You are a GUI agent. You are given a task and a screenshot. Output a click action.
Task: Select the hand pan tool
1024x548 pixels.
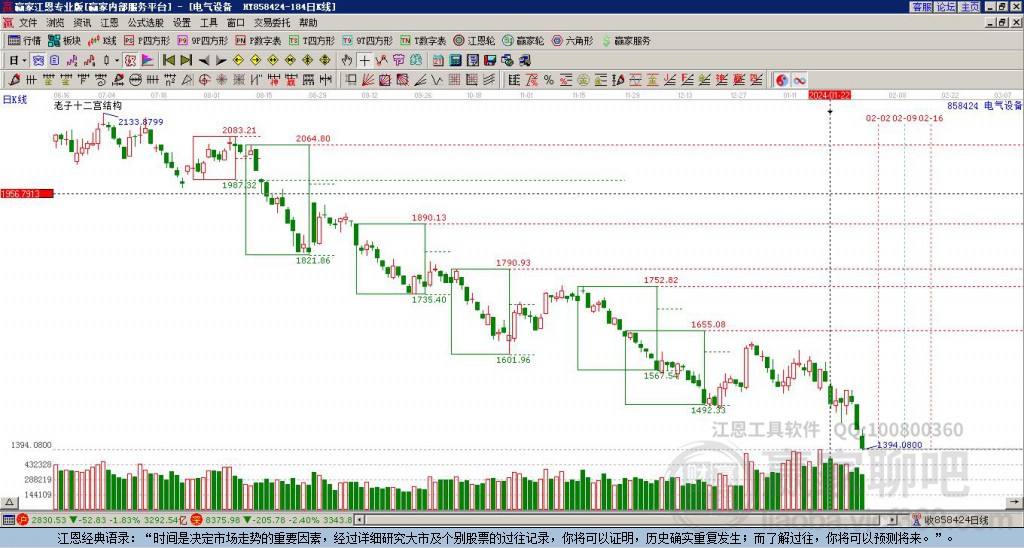click(347, 60)
